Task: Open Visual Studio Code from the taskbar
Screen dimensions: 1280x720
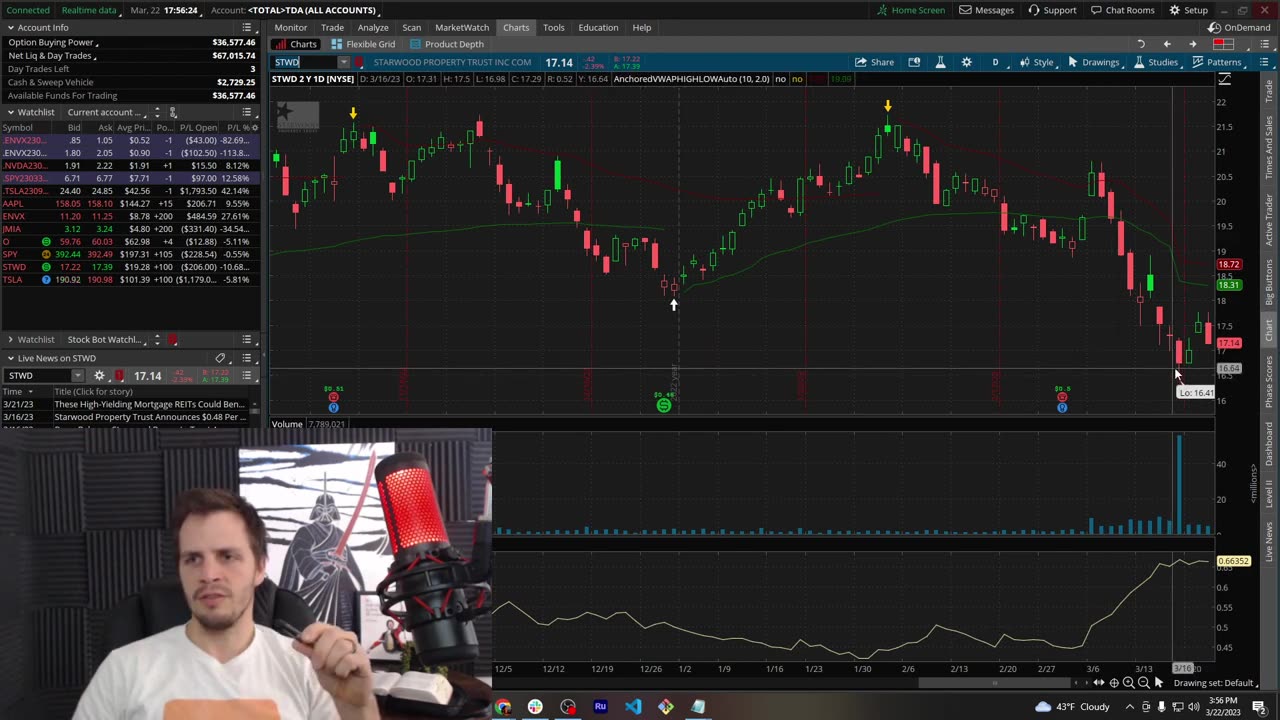Action: [633, 707]
